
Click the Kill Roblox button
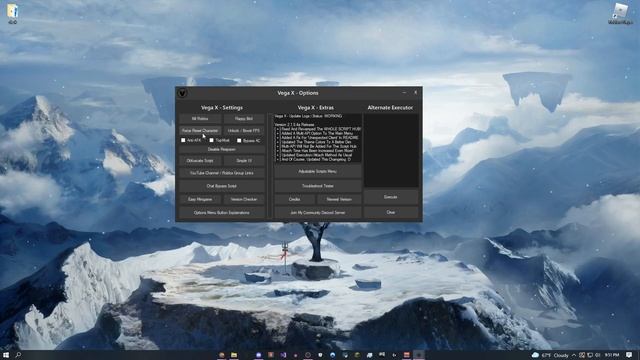[200, 119]
